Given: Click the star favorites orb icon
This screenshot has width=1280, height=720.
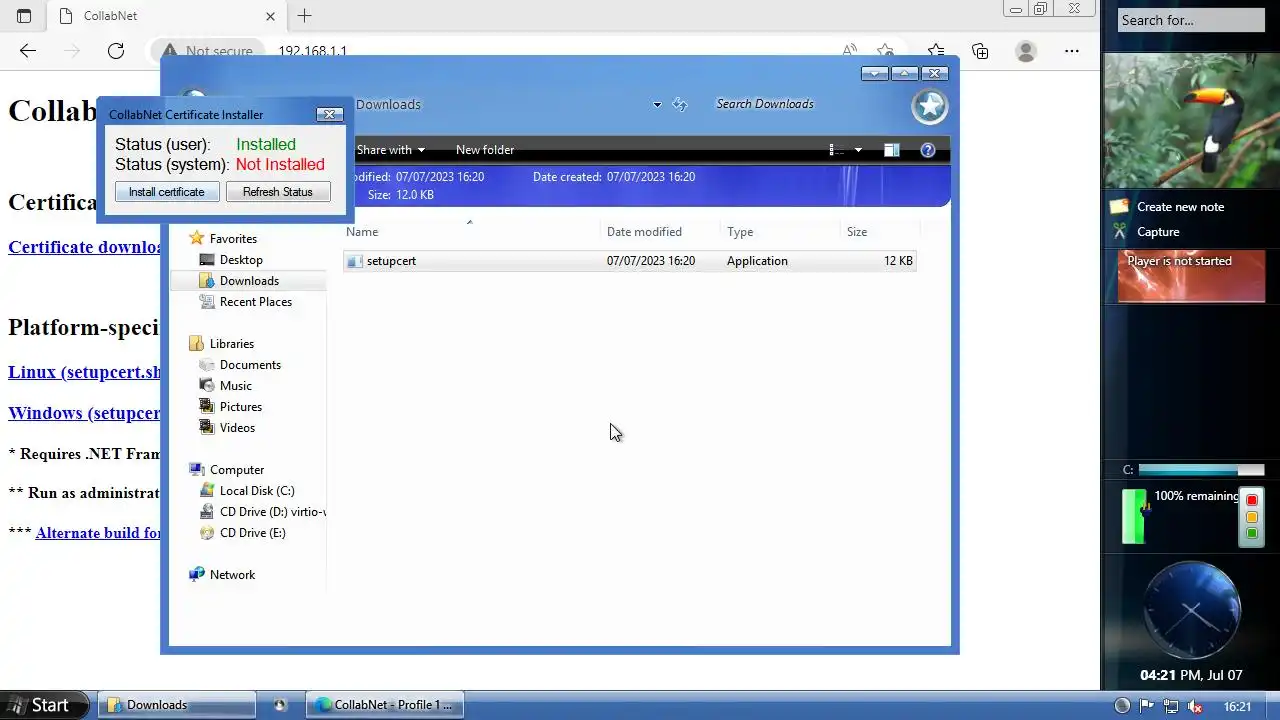Looking at the screenshot, I should click(x=929, y=105).
